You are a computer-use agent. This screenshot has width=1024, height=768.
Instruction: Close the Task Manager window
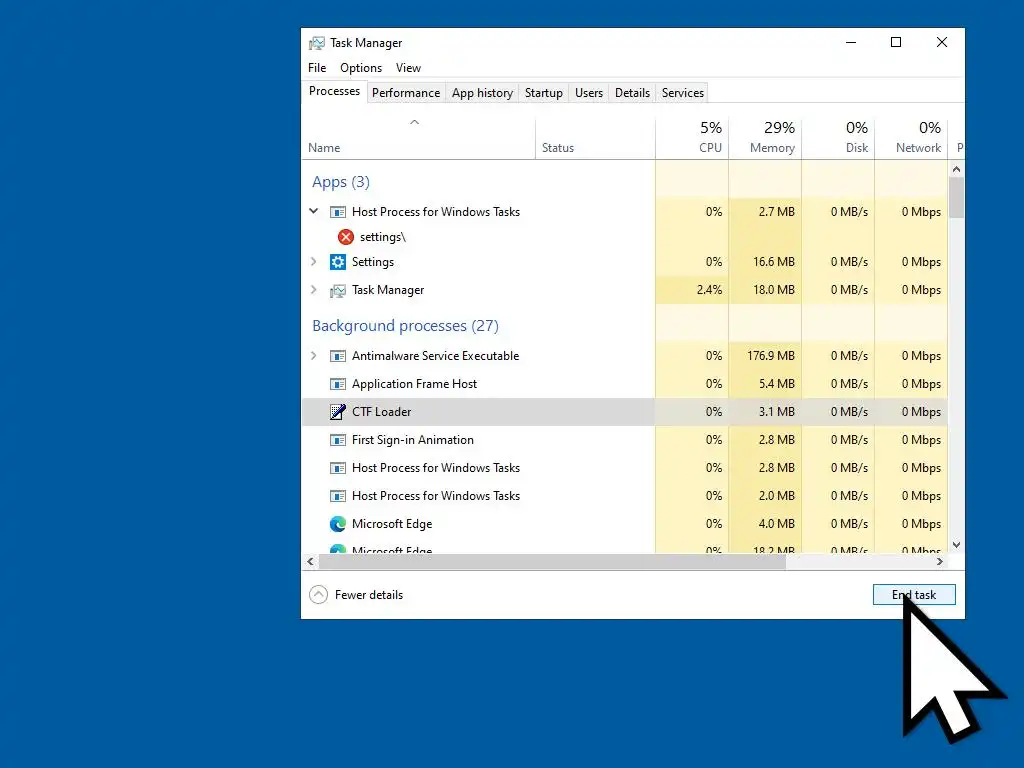click(x=942, y=42)
